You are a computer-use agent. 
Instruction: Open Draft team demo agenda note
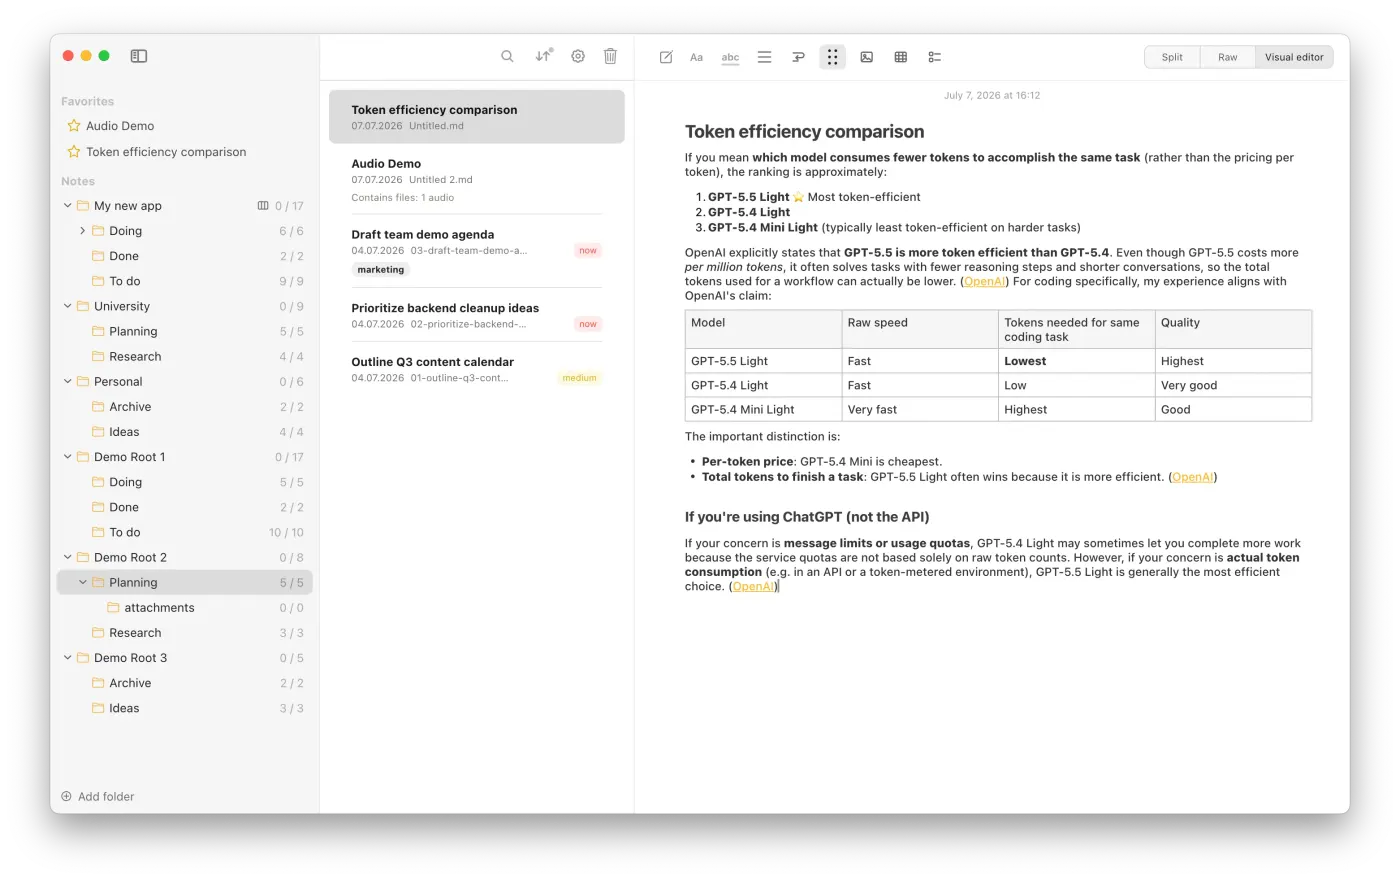point(477,251)
